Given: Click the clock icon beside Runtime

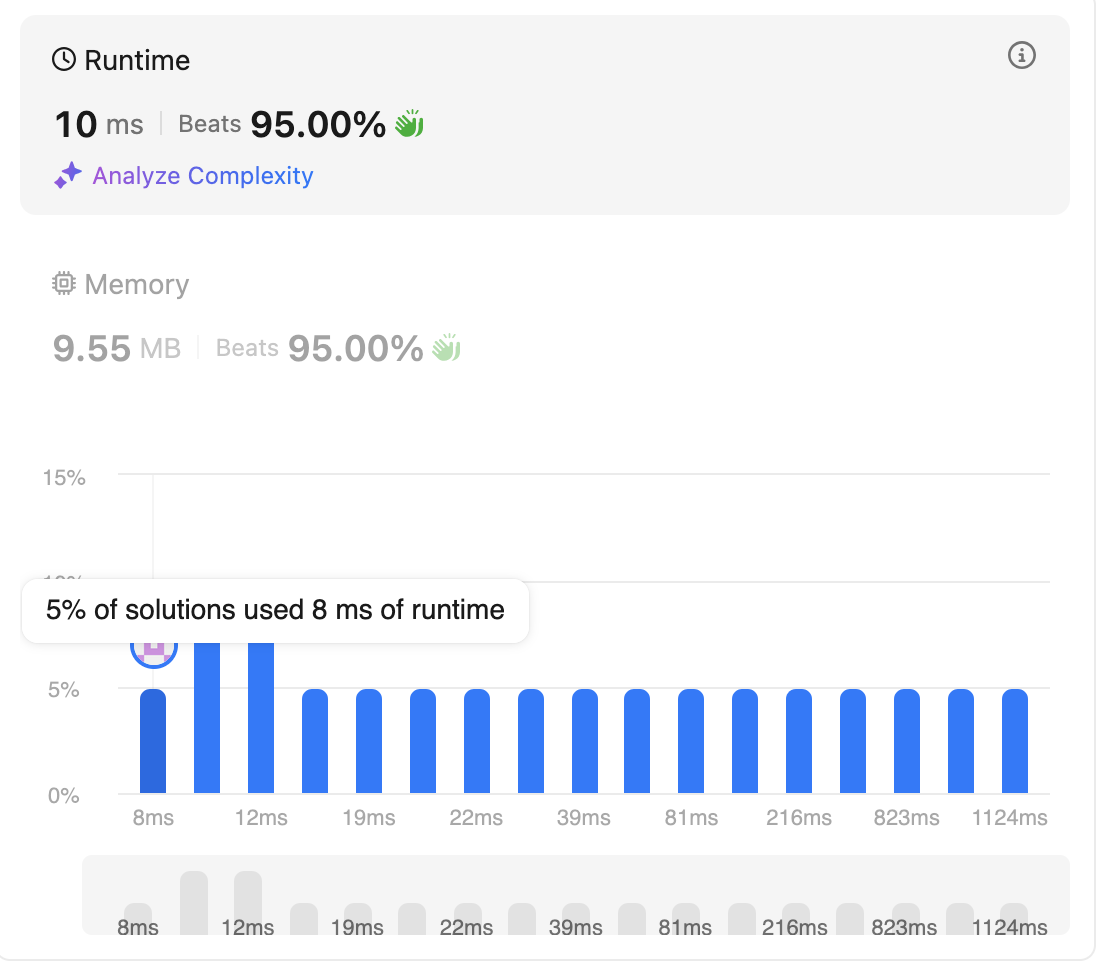Looking at the screenshot, I should (63, 60).
